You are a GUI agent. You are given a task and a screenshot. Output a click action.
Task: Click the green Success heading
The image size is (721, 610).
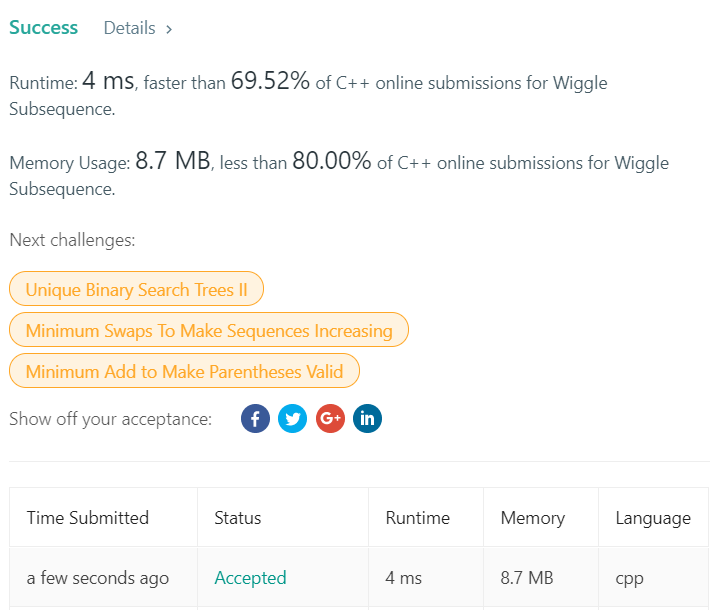(44, 28)
